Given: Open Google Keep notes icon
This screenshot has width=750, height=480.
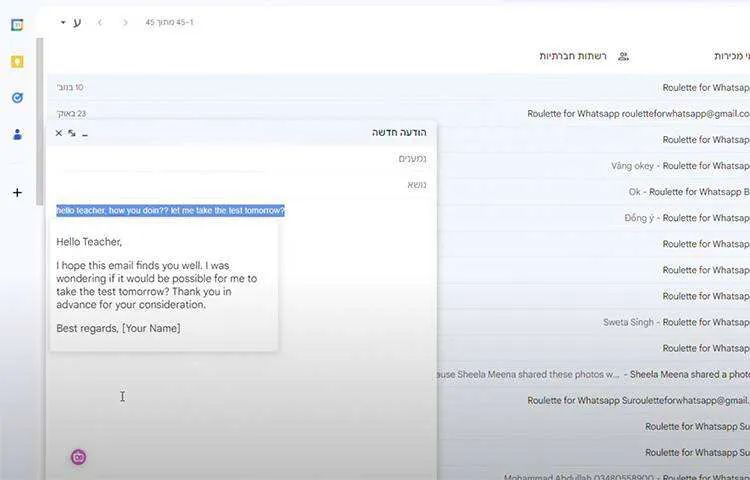Looking at the screenshot, I should (17, 62).
